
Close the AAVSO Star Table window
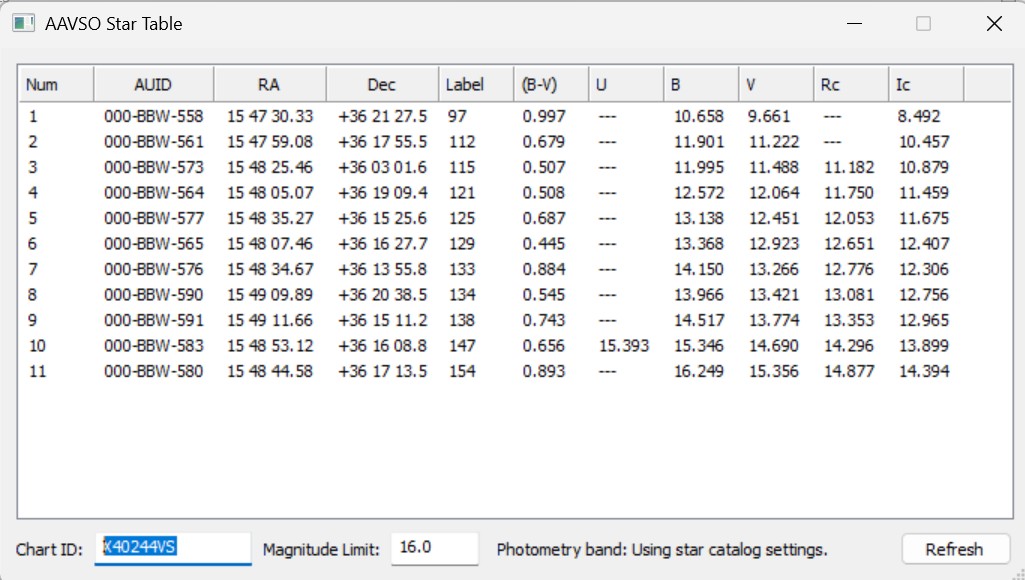point(994,24)
